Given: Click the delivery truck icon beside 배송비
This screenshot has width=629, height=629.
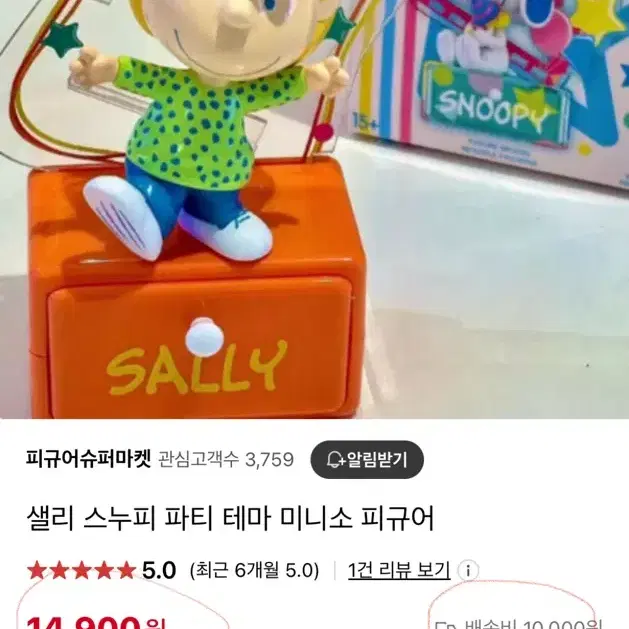Looking at the screenshot, I should [x=446, y=626].
